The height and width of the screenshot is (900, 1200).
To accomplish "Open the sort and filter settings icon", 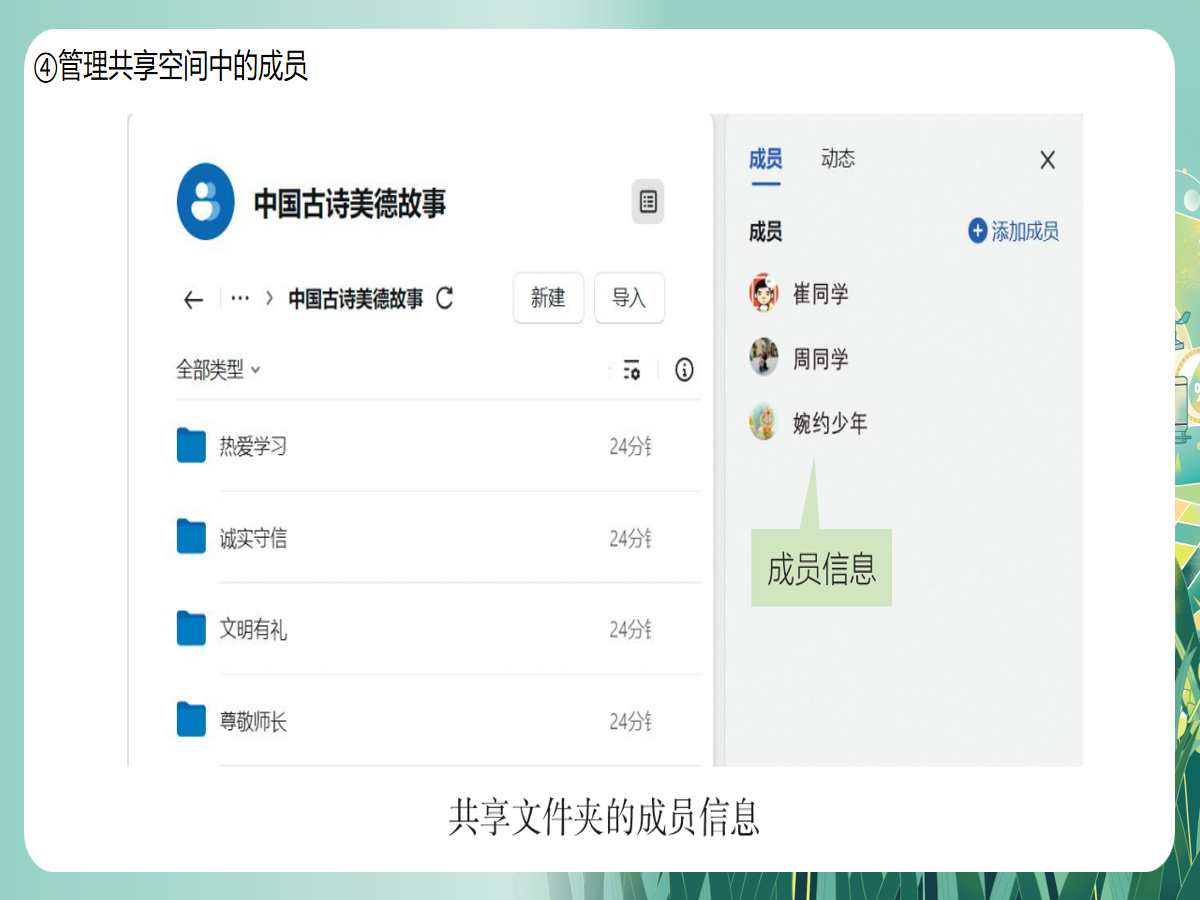I will pyautogui.click(x=631, y=370).
